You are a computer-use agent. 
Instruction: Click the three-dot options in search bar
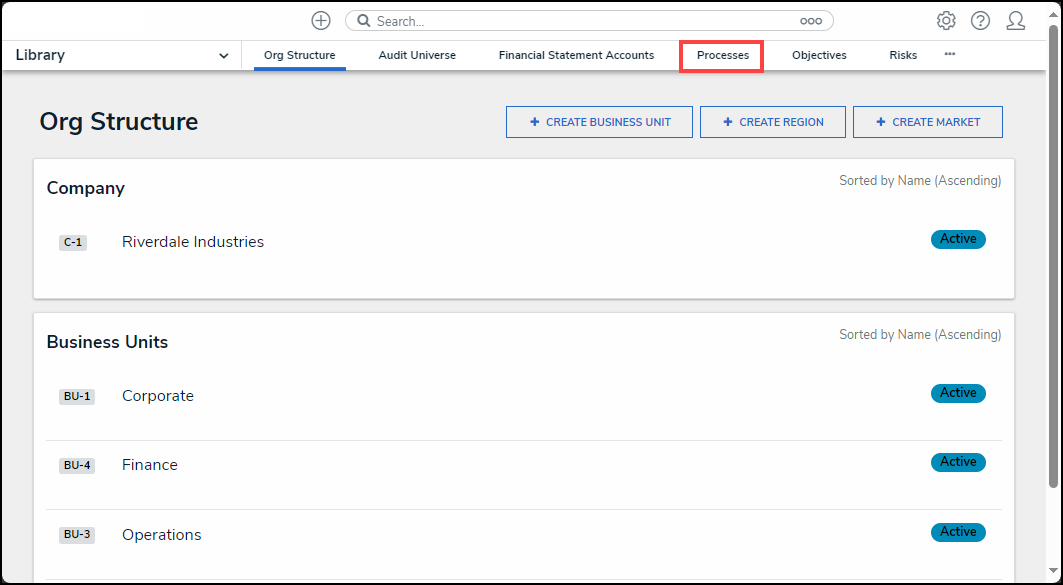(x=810, y=21)
